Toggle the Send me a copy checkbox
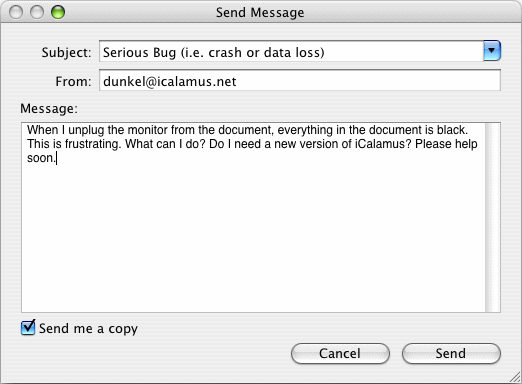This screenshot has height=384, width=522. [x=28, y=328]
